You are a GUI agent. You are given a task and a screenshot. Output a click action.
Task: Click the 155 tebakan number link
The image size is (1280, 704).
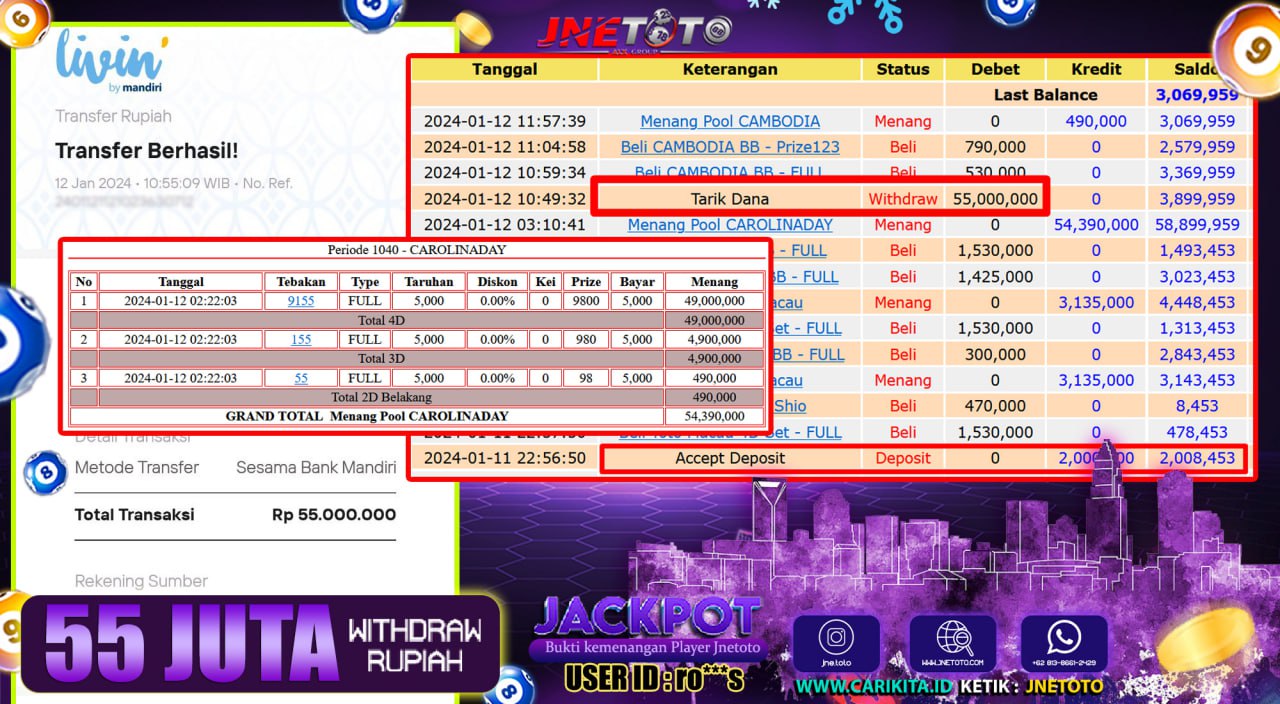click(x=300, y=339)
